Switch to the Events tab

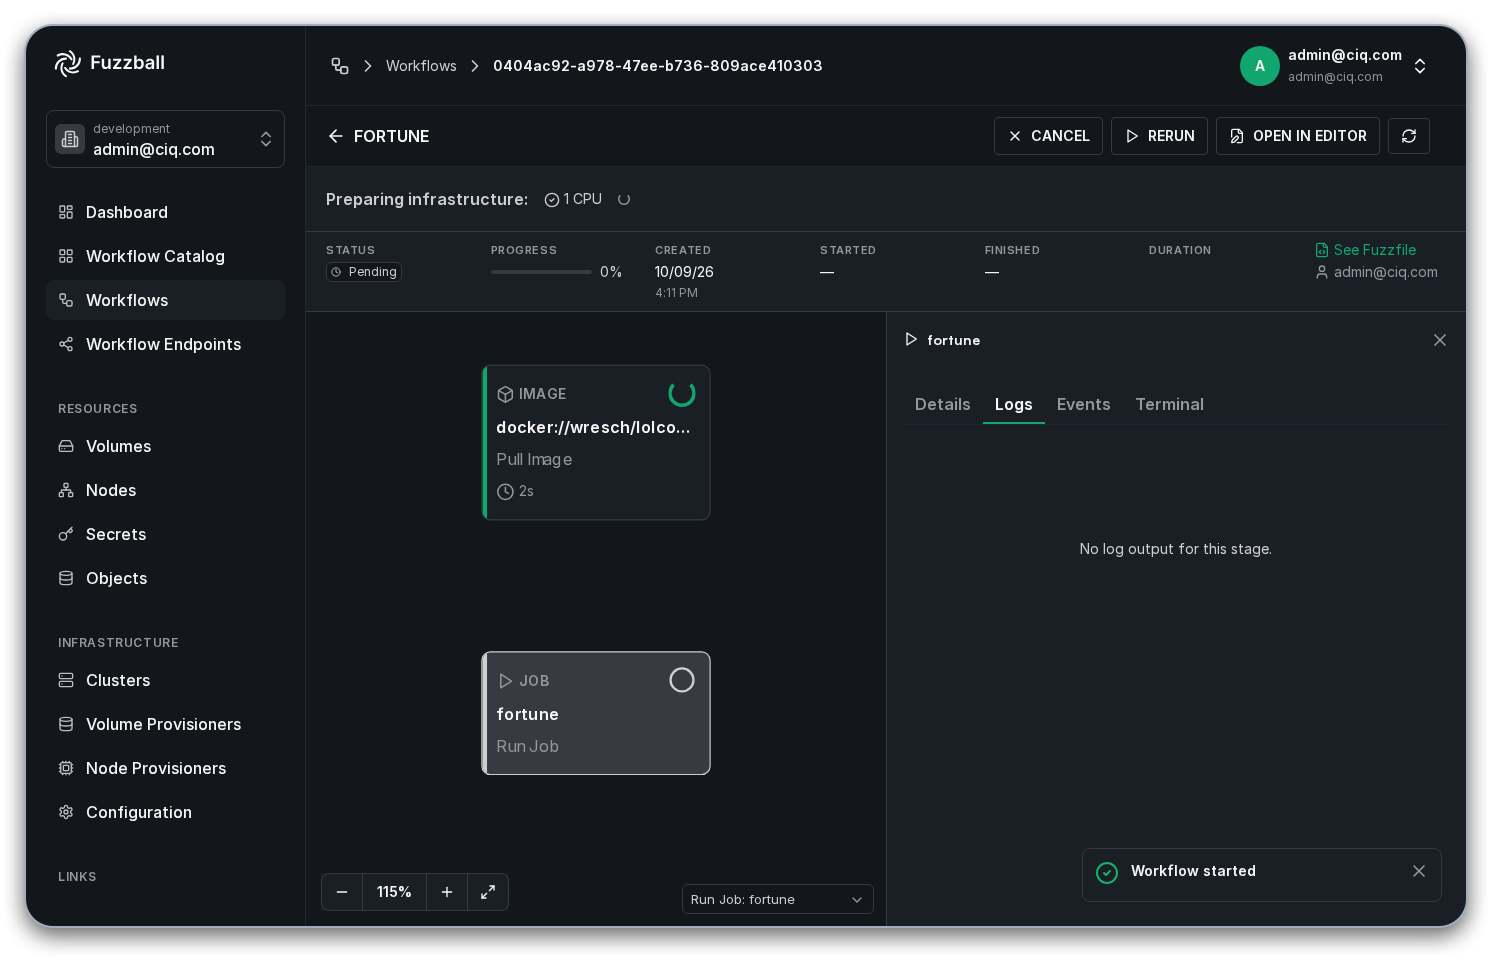click(x=1084, y=404)
